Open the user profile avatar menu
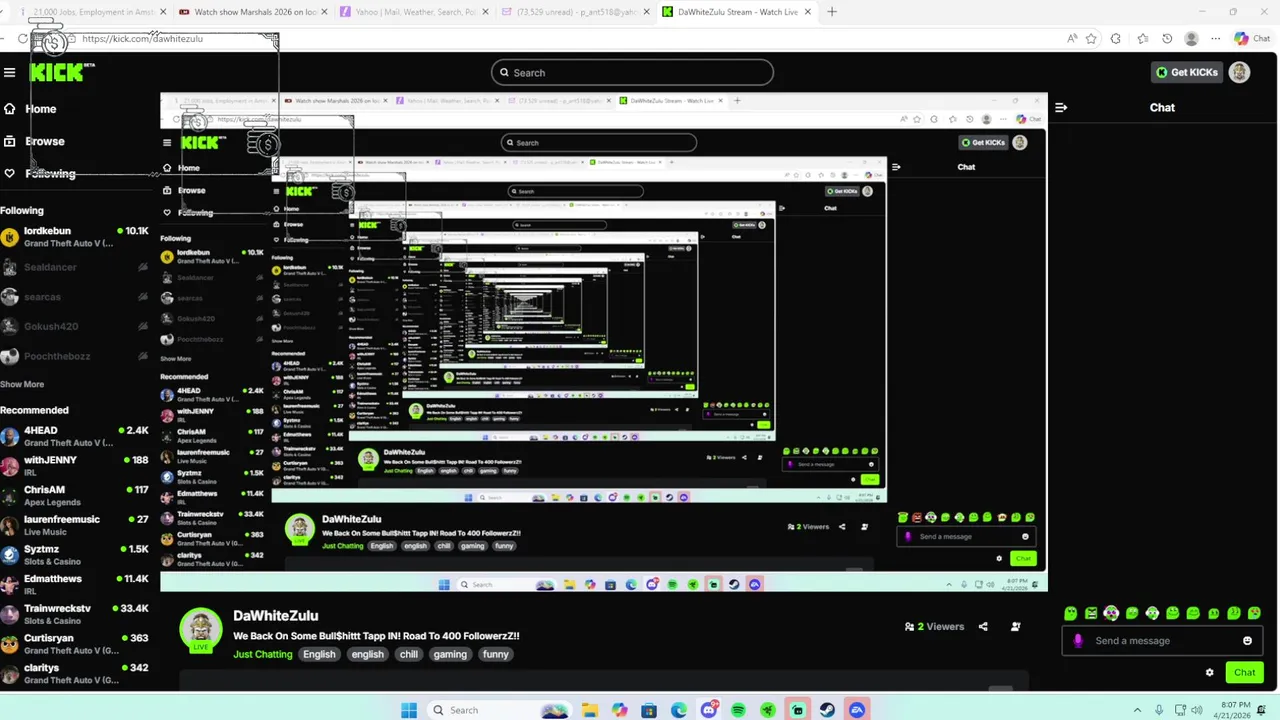The image size is (1280, 720). [1239, 72]
